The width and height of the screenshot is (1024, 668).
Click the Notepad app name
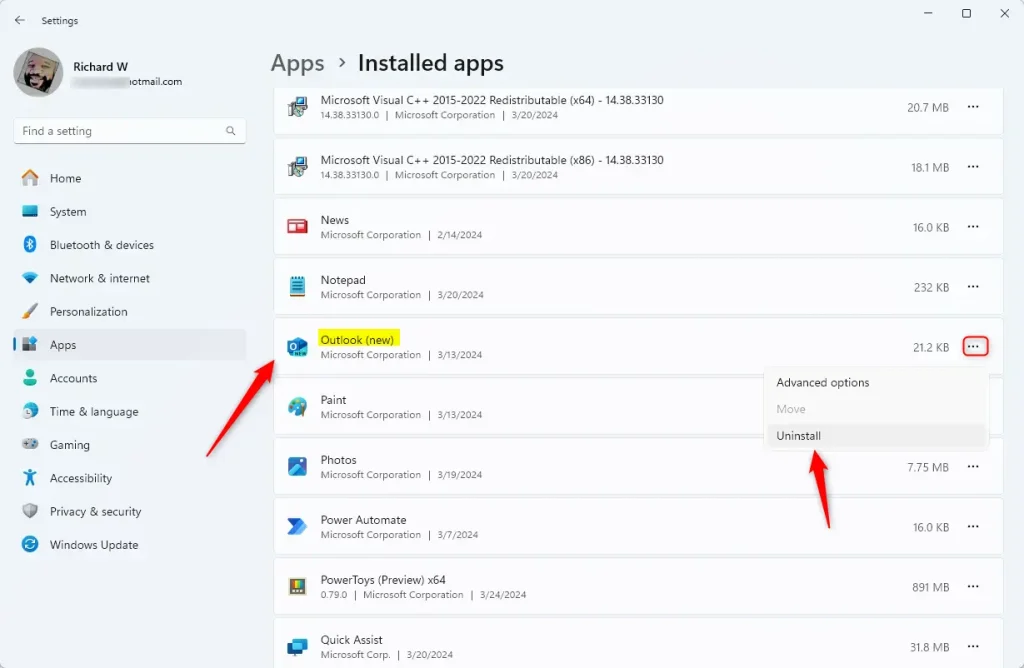point(343,280)
